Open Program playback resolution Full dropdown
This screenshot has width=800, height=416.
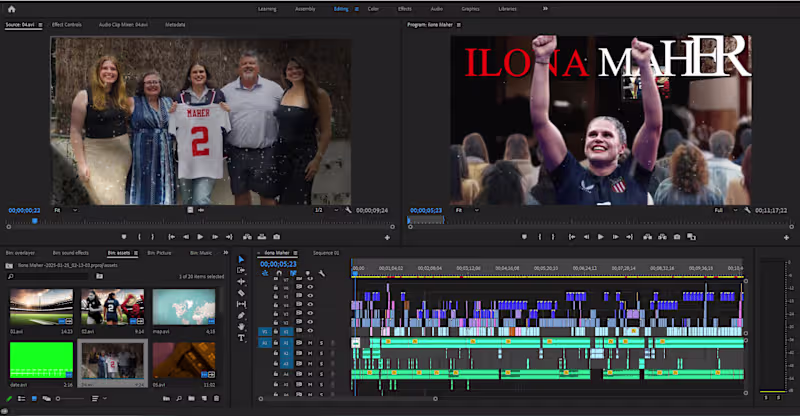(x=726, y=210)
